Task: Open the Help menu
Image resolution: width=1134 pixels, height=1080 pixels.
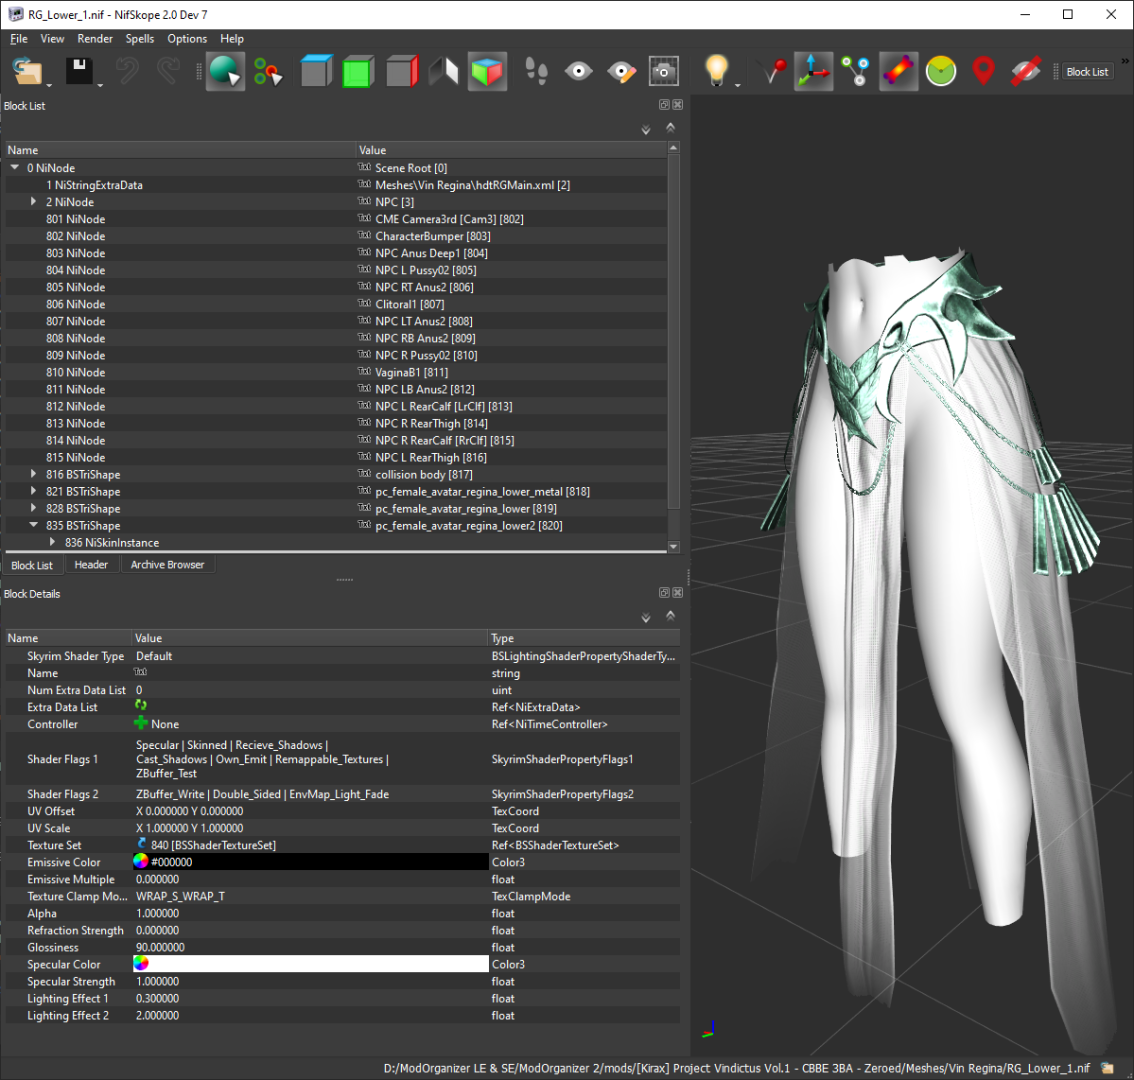Action: tap(231, 39)
